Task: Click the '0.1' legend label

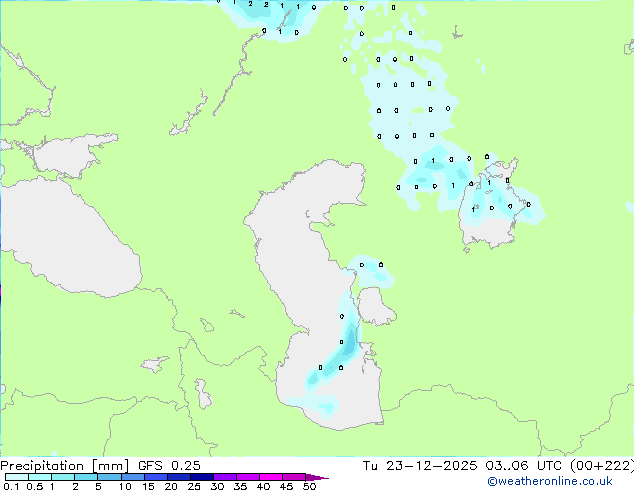Action: pyautogui.click(x=11, y=486)
